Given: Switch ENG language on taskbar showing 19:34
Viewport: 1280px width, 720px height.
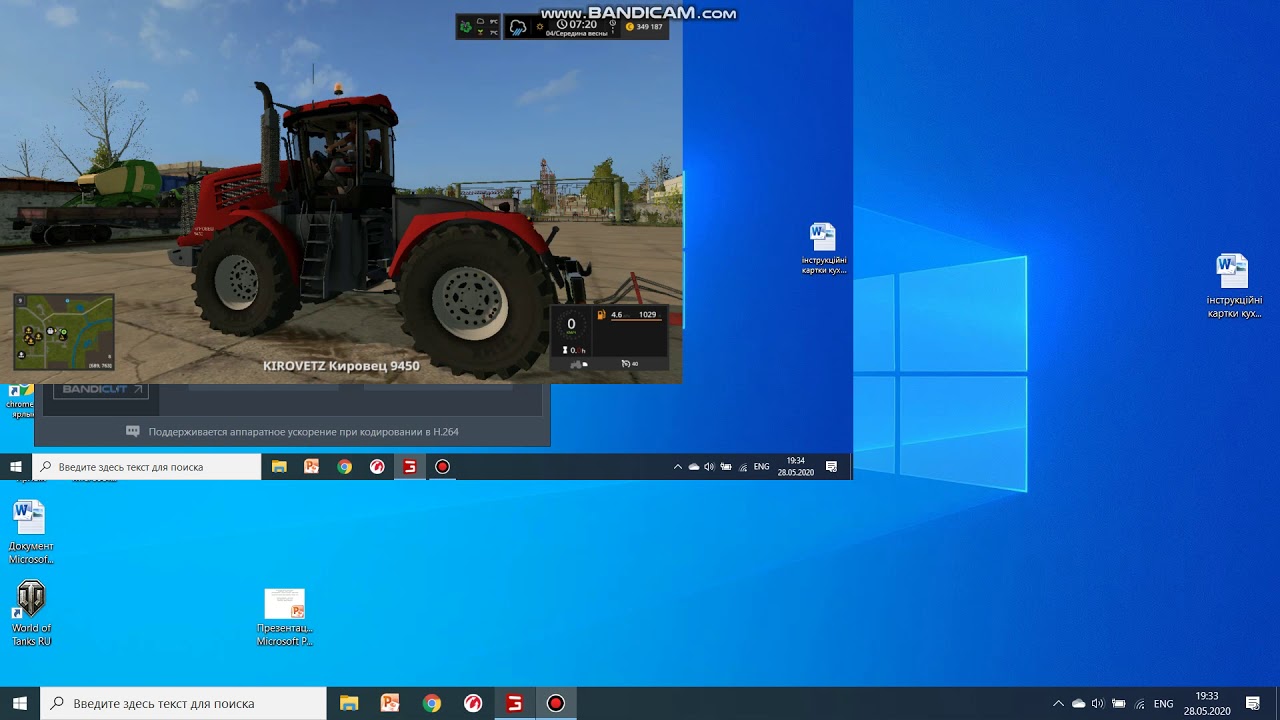Looking at the screenshot, I should [761, 467].
